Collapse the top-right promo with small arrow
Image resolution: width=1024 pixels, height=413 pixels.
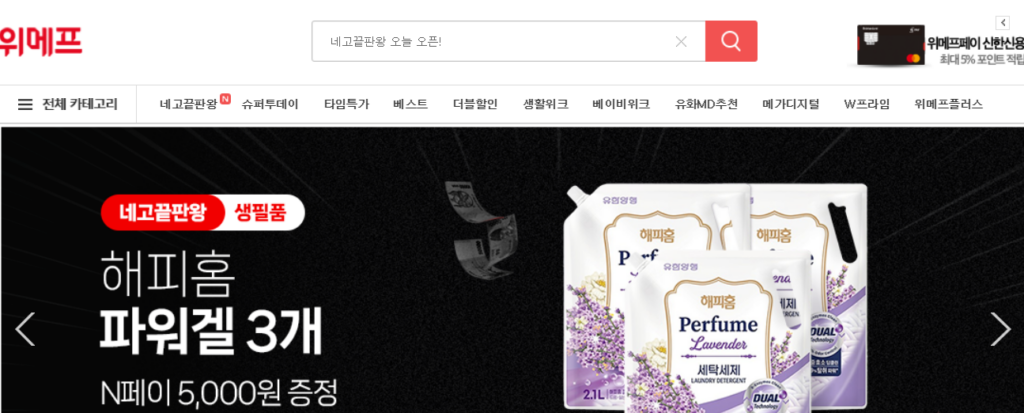pos(1002,23)
